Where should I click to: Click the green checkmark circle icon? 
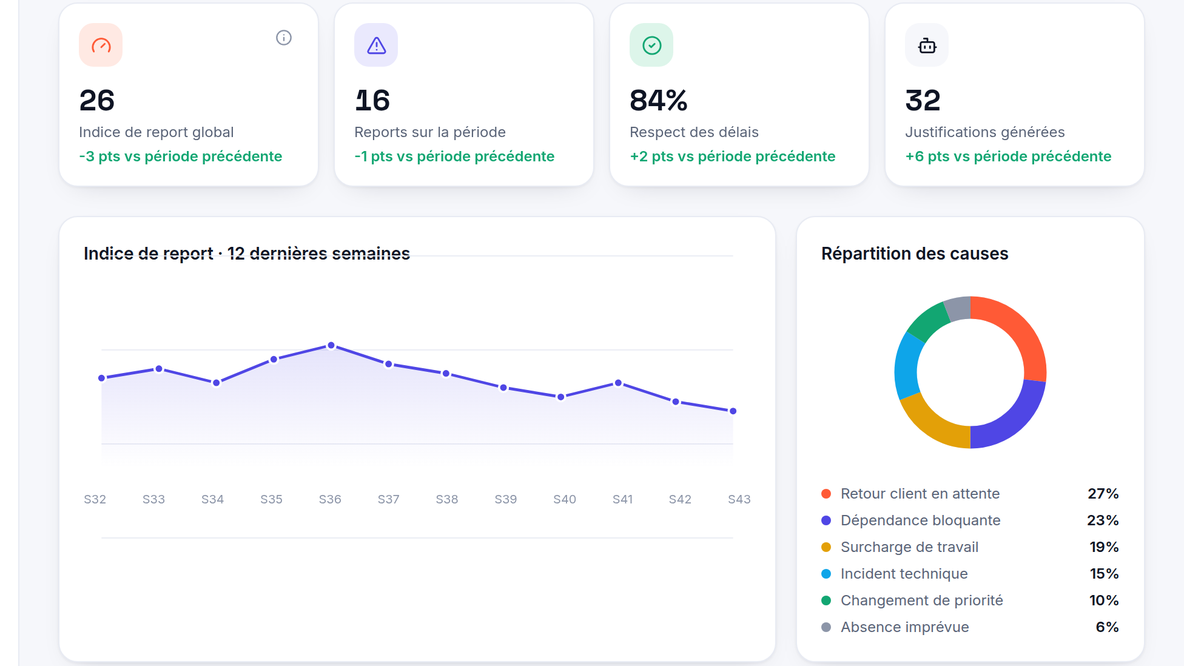652,45
